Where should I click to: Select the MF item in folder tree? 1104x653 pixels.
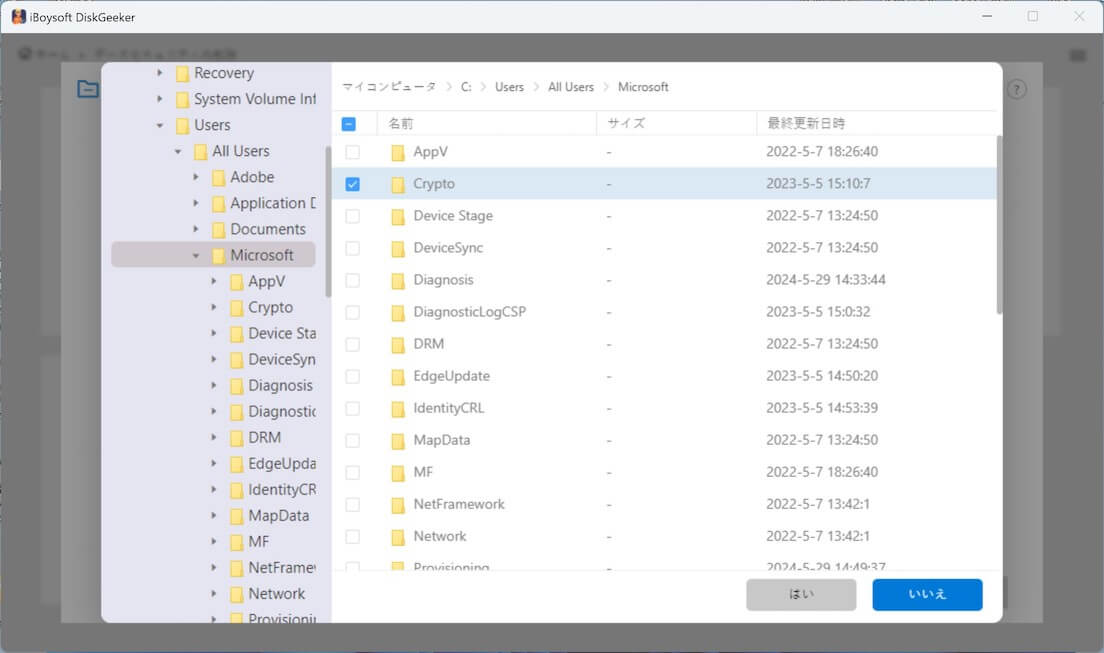coord(258,542)
